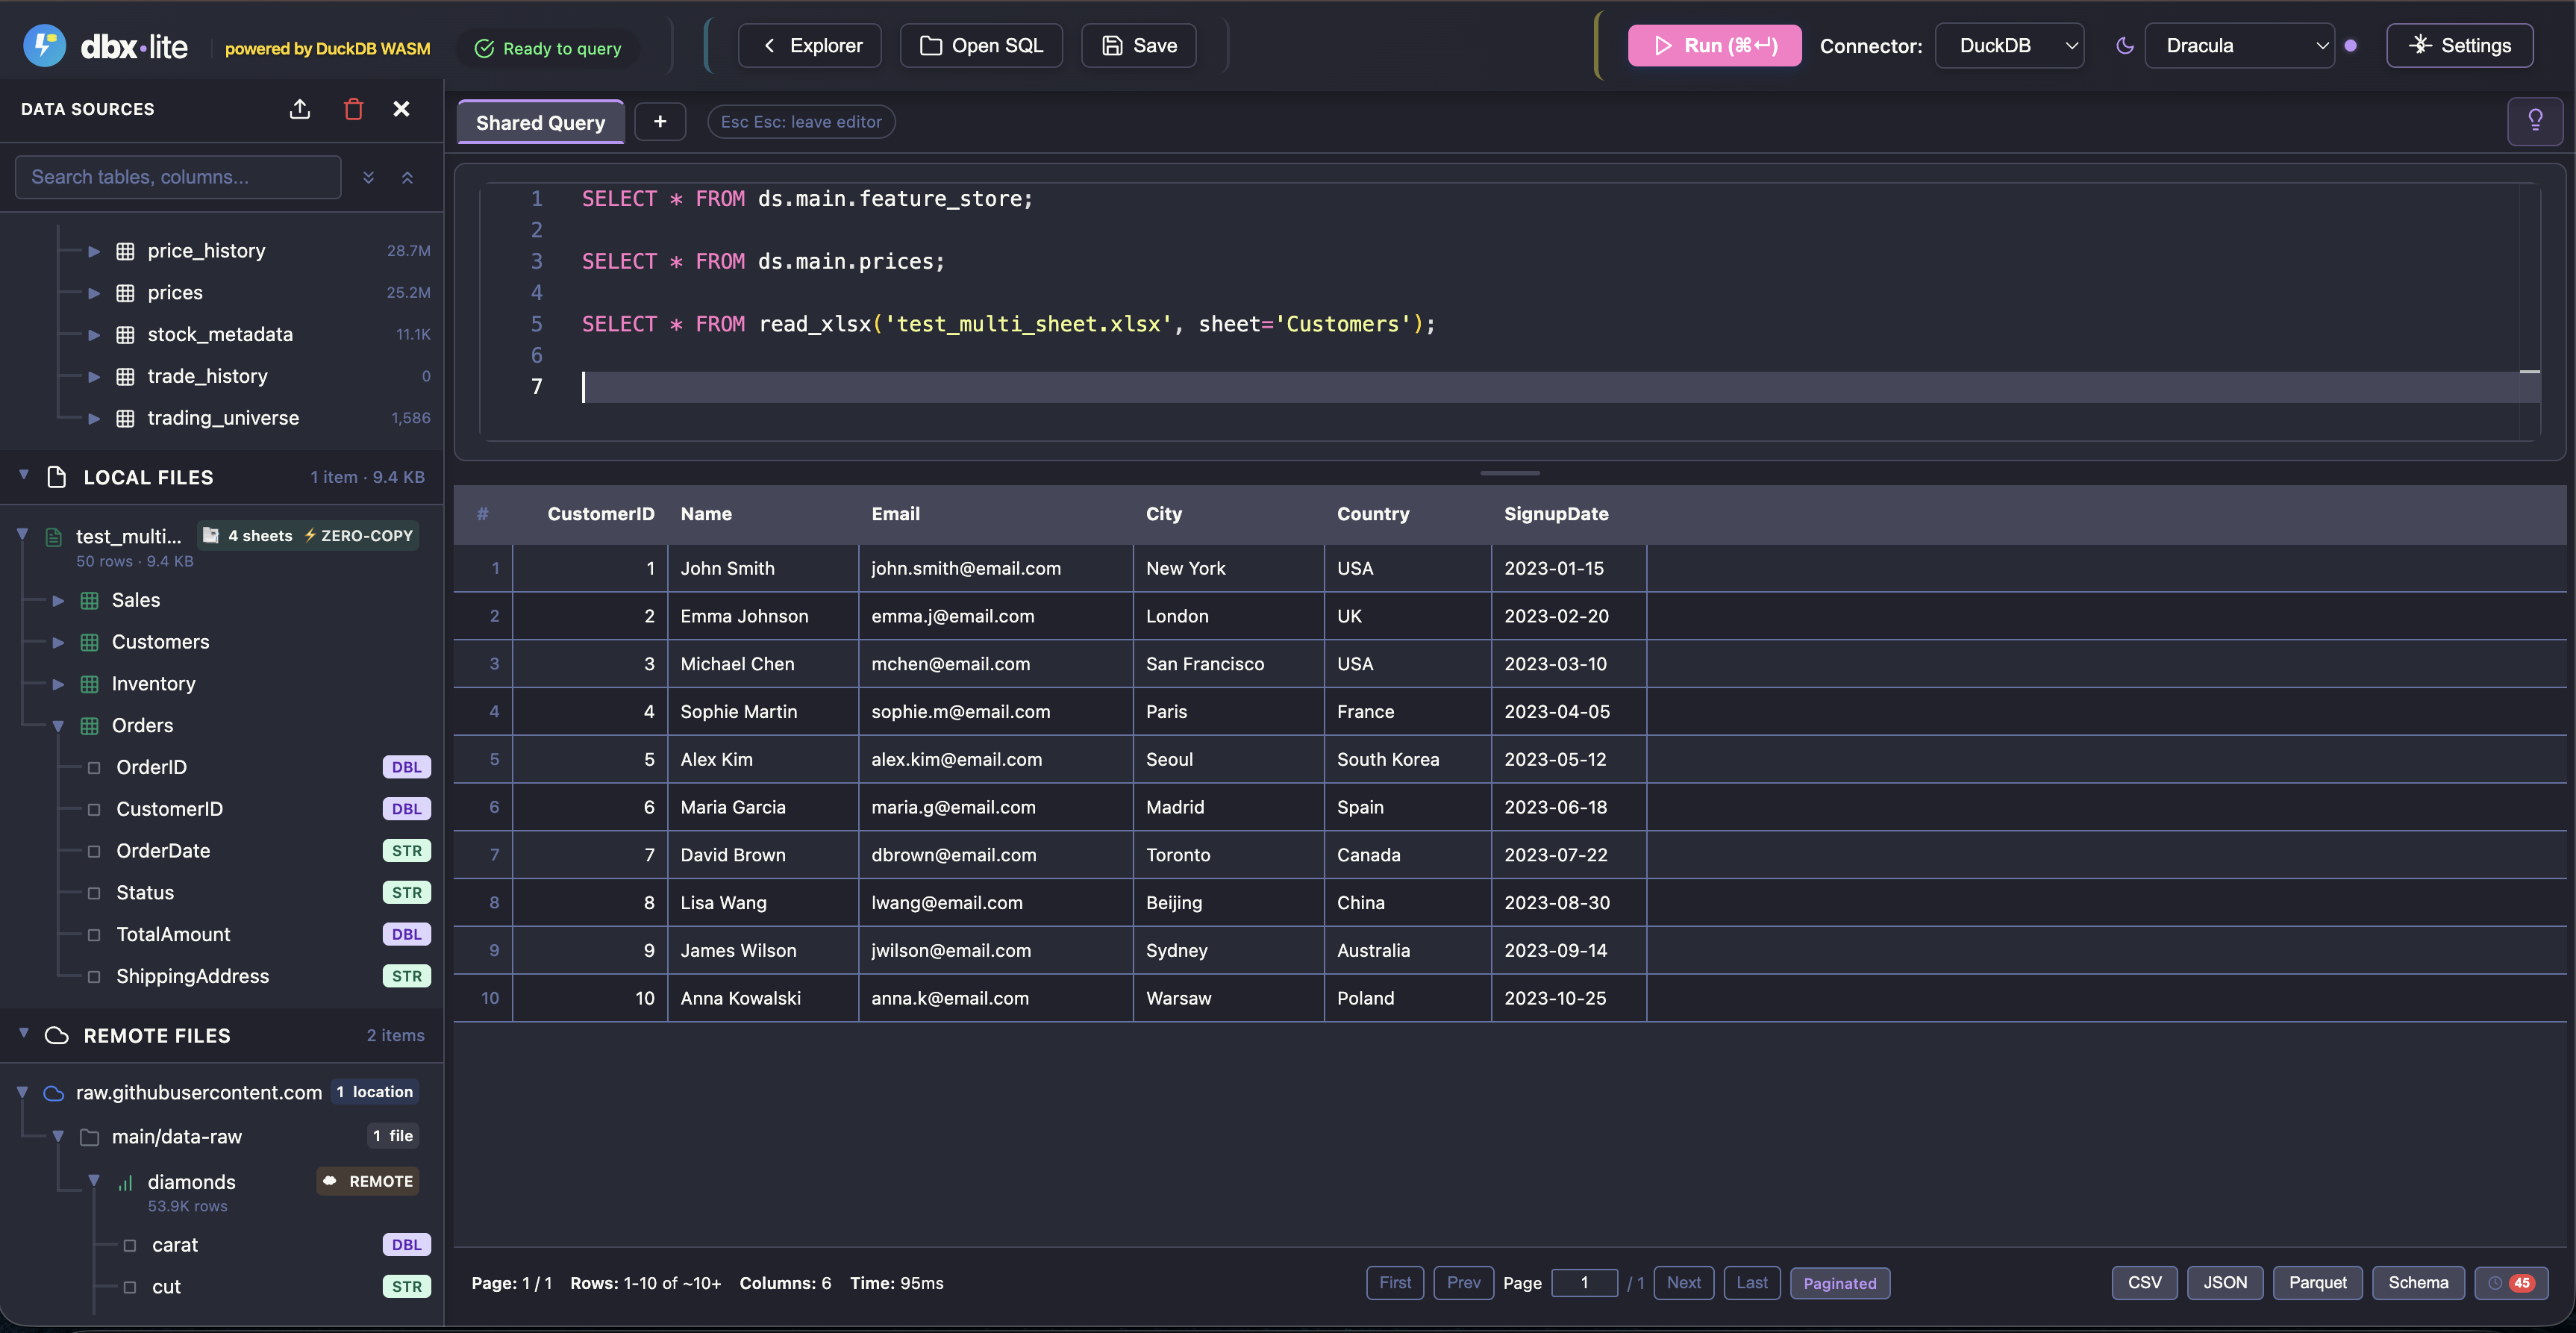Toggle the CustomerID column checkbox

coord(94,810)
